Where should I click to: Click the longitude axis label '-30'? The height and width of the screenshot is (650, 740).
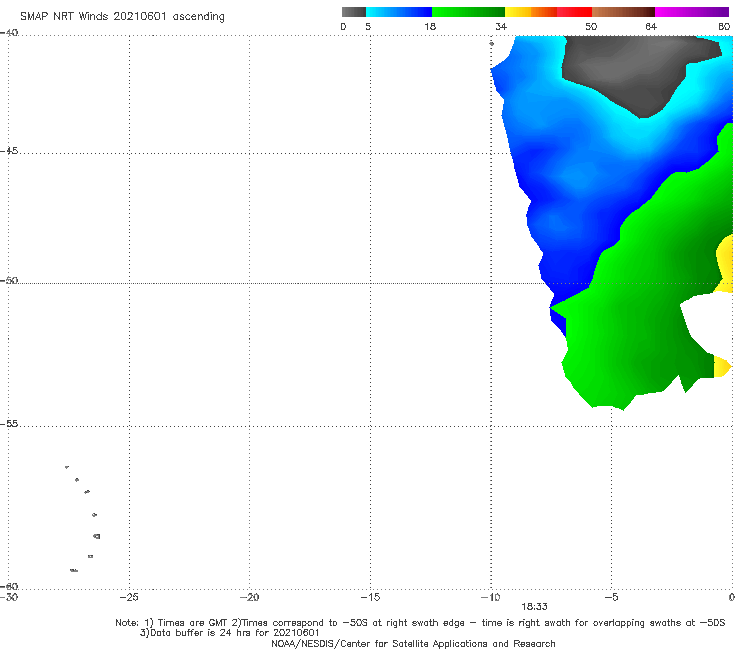tap(9, 598)
